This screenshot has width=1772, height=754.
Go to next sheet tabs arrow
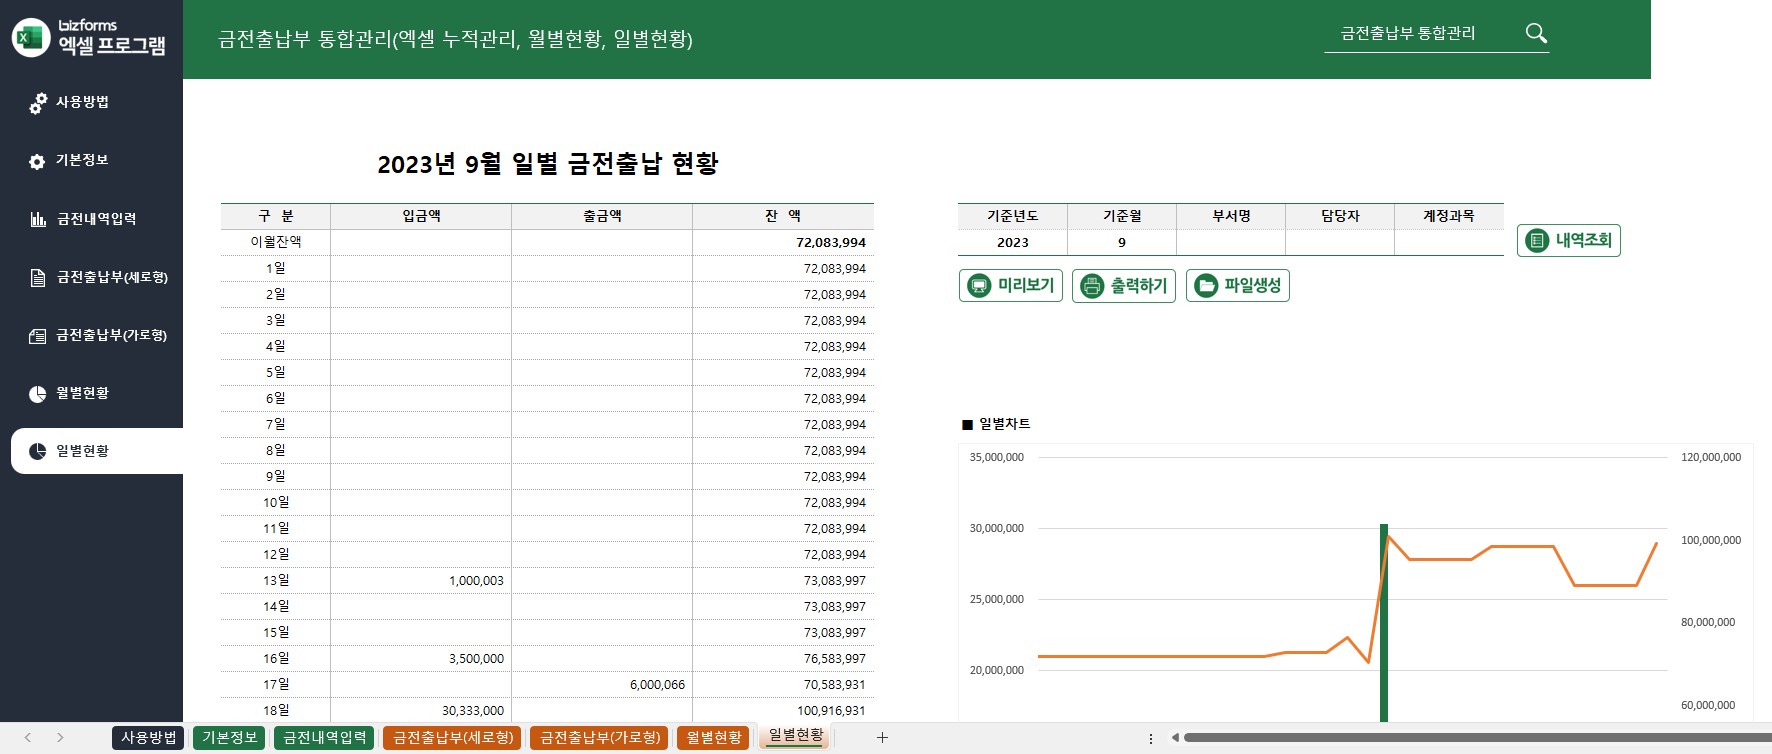[60, 737]
